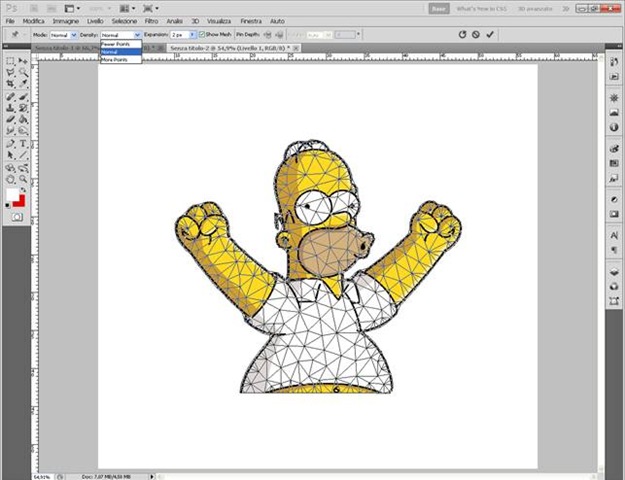Screen dimensions: 625x480
Task: Select the Type tool
Action: pos(23,144)
